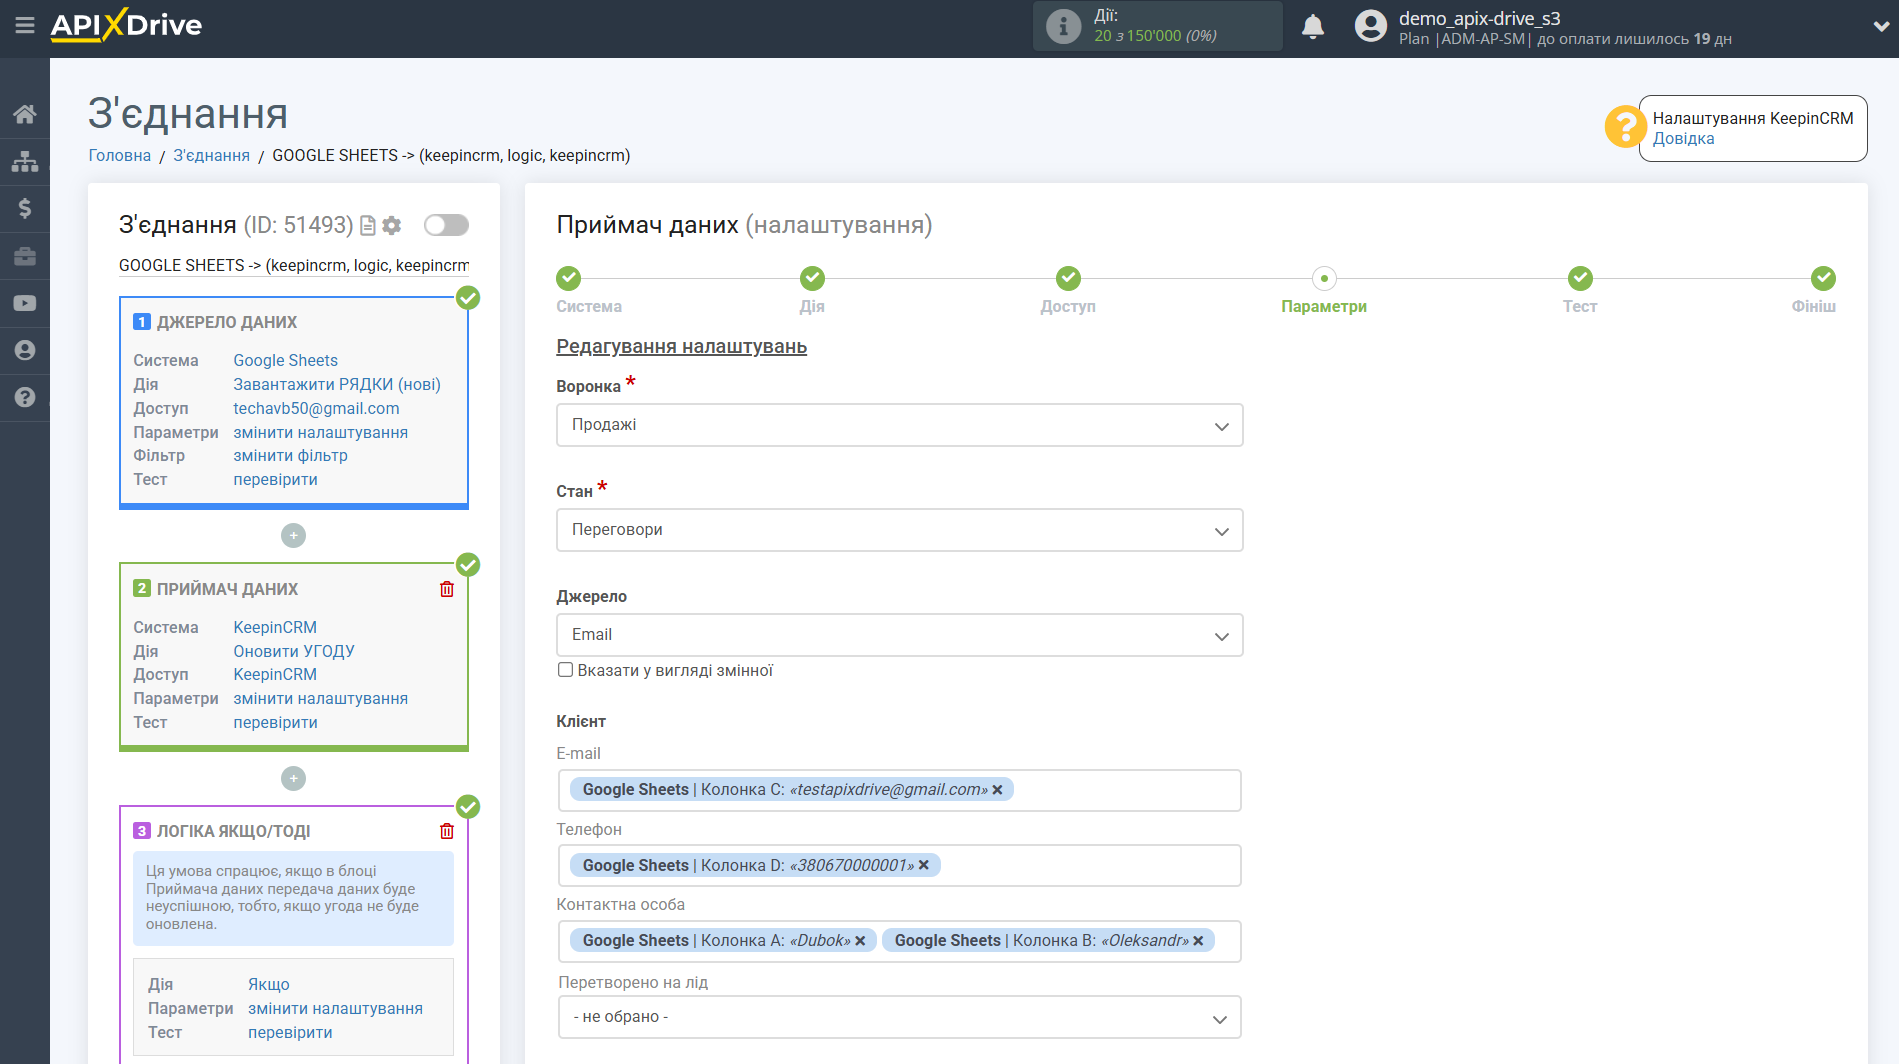Click the E-mail field input
The image size is (1899, 1064).
tap(899, 790)
